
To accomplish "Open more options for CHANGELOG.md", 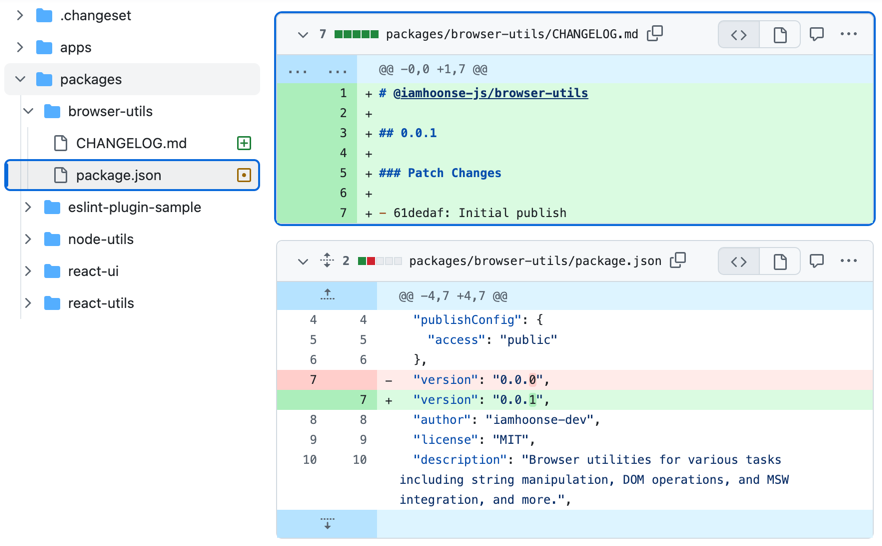I will pyautogui.click(x=848, y=34).
